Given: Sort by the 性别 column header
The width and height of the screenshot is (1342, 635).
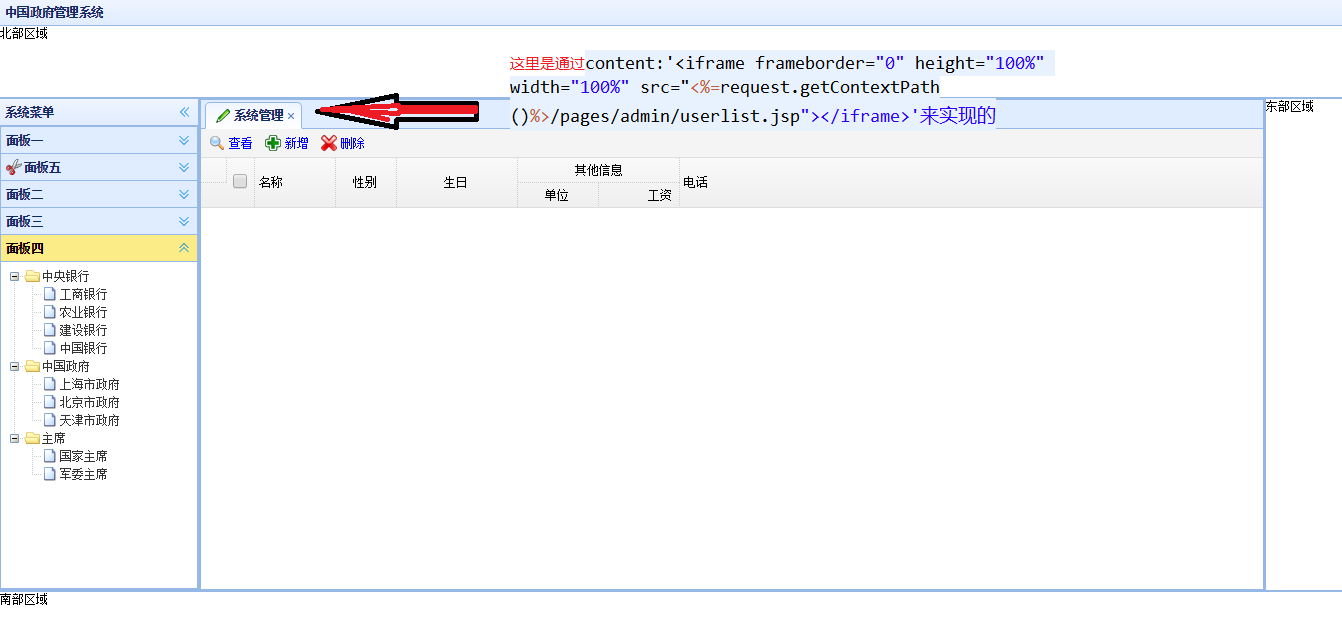Looking at the screenshot, I should coord(366,182).
